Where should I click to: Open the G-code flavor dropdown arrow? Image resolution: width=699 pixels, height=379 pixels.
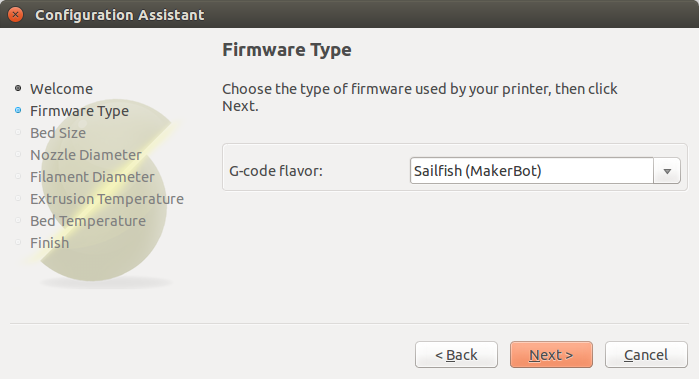(x=667, y=171)
